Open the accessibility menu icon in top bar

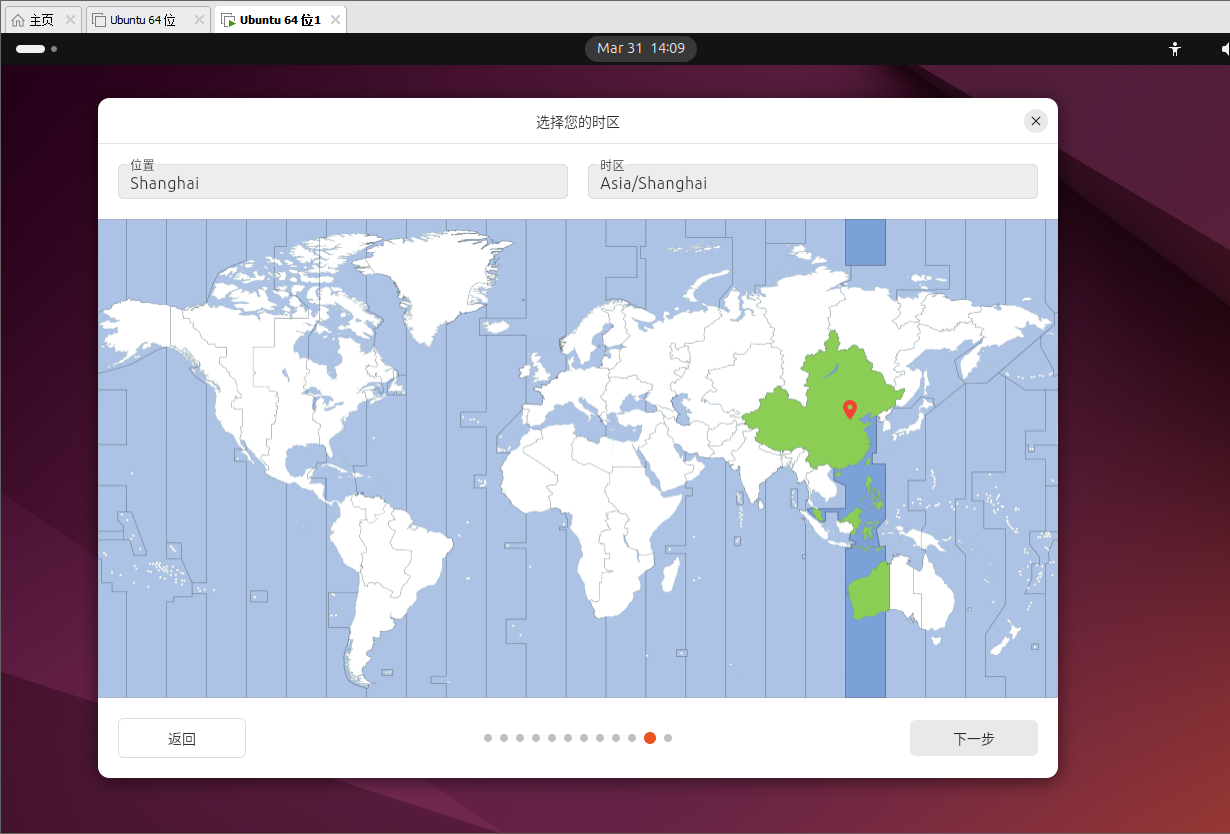pyautogui.click(x=1175, y=48)
